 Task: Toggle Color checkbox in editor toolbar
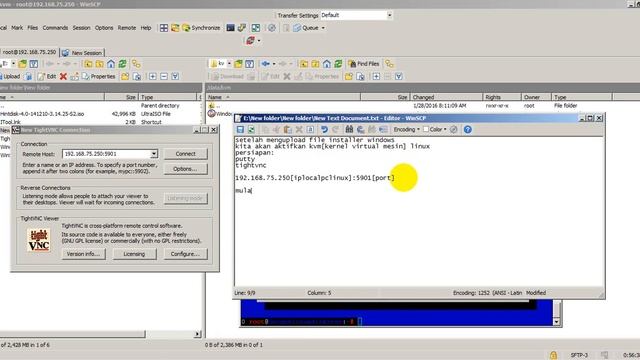coord(426,129)
